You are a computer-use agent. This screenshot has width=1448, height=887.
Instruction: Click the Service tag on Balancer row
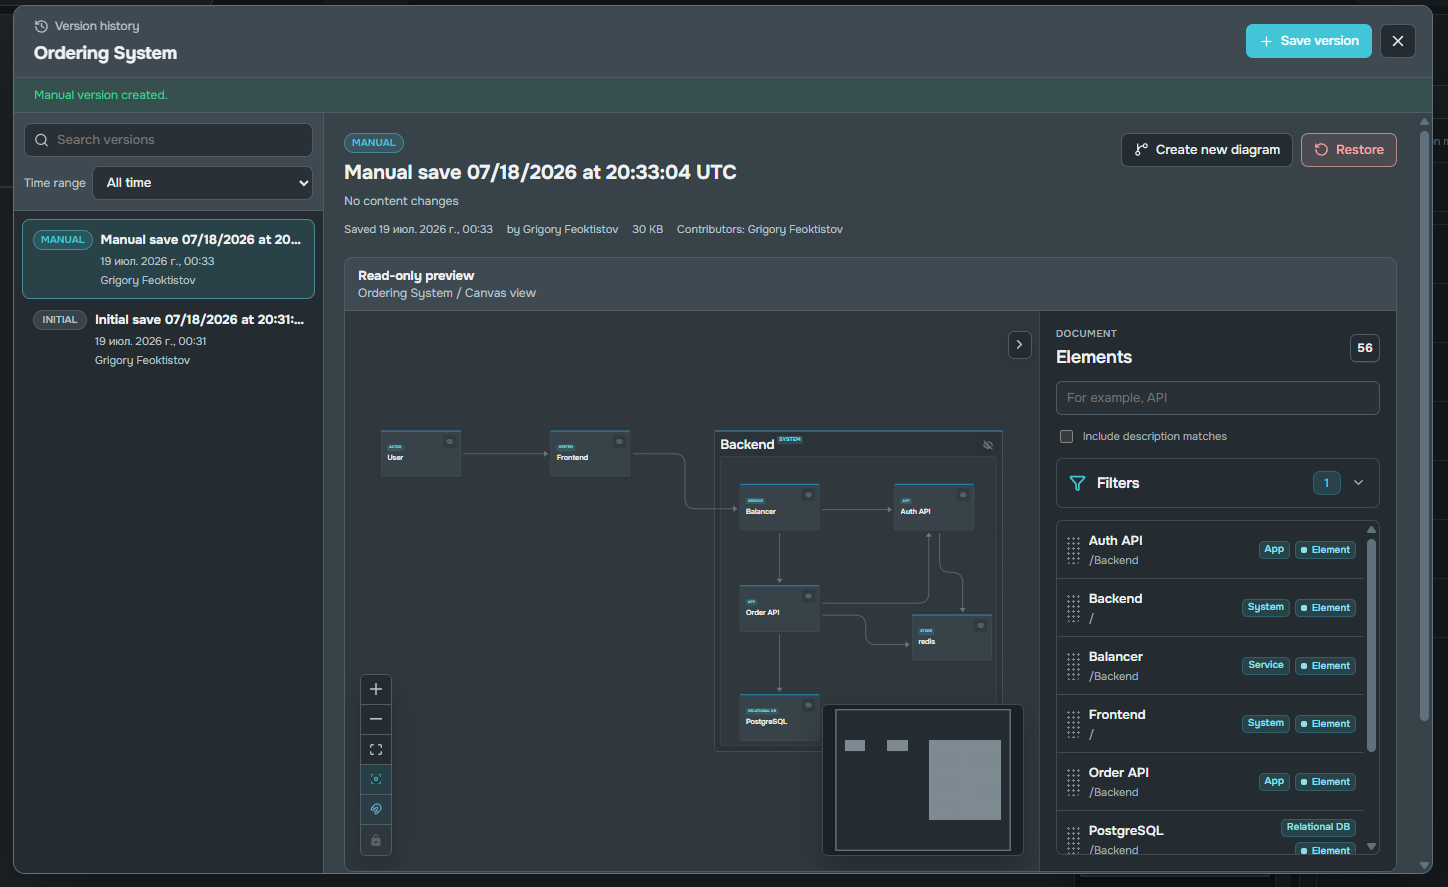[x=1266, y=665]
